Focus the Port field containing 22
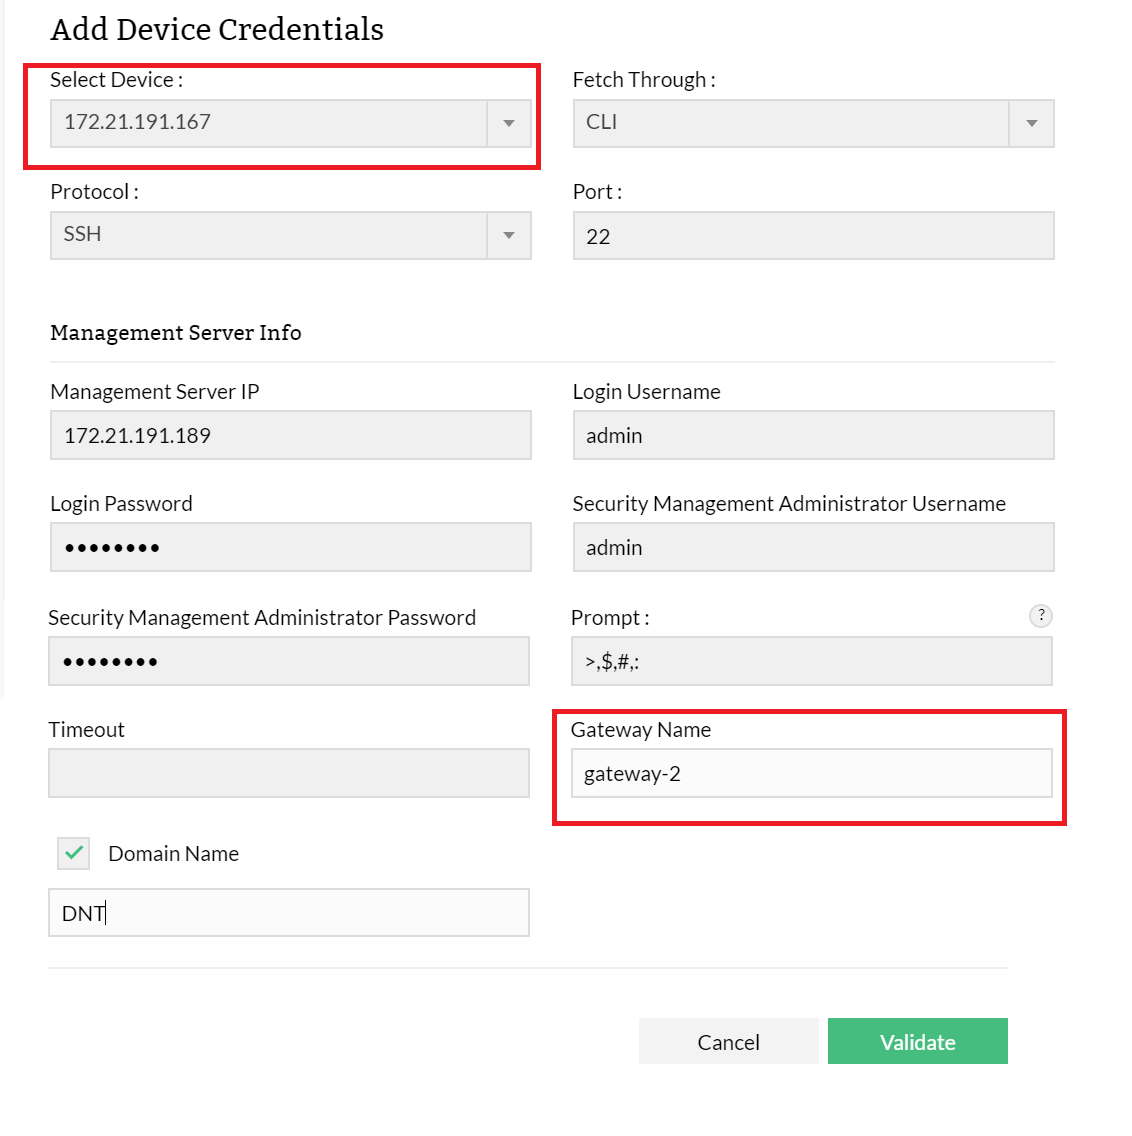Image resolution: width=1132 pixels, height=1136 pixels. (x=813, y=236)
